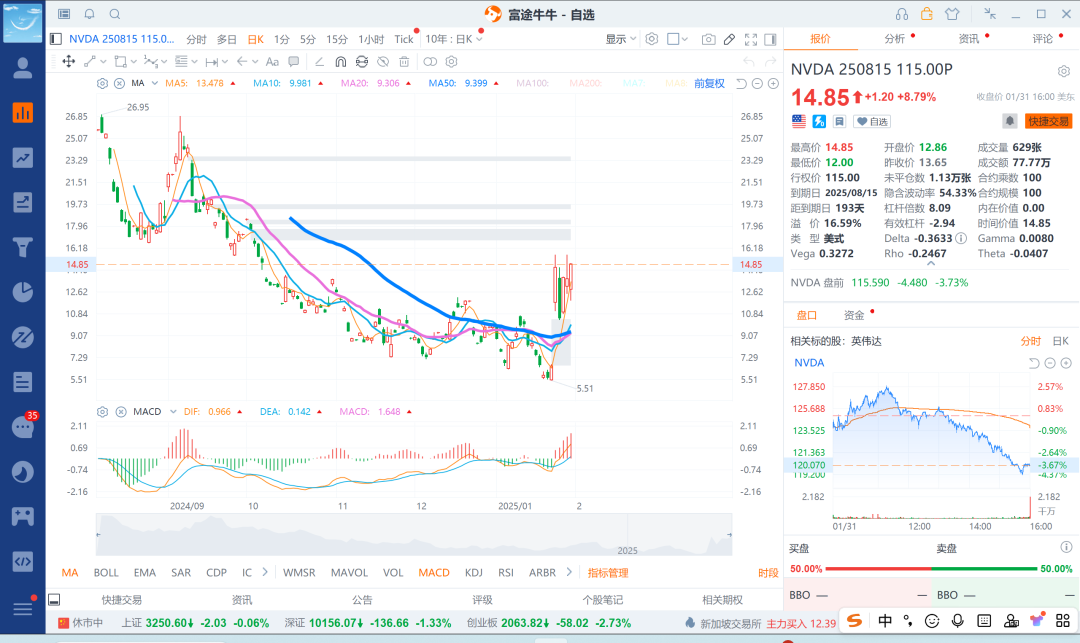Open the line-chart markets sidebar icon
The width and height of the screenshot is (1080, 643).
[23, 158]
